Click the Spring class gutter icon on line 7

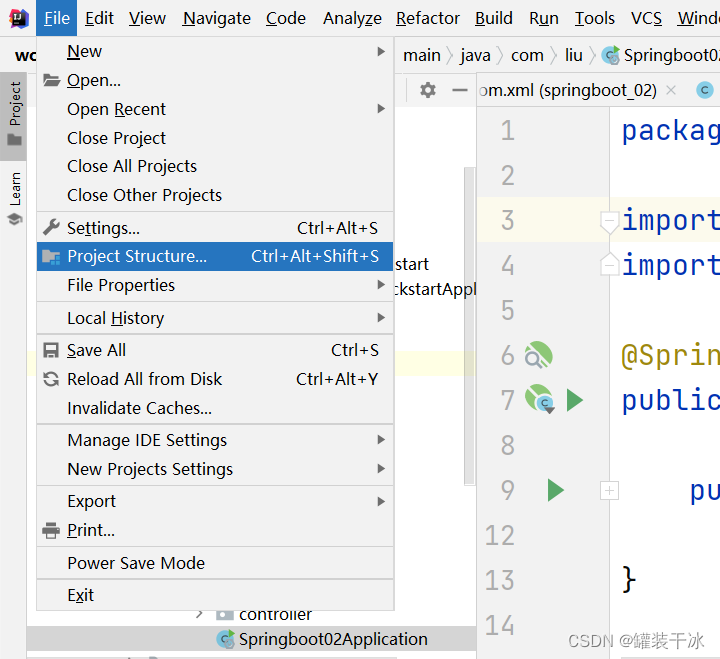(x=540, y=399)
